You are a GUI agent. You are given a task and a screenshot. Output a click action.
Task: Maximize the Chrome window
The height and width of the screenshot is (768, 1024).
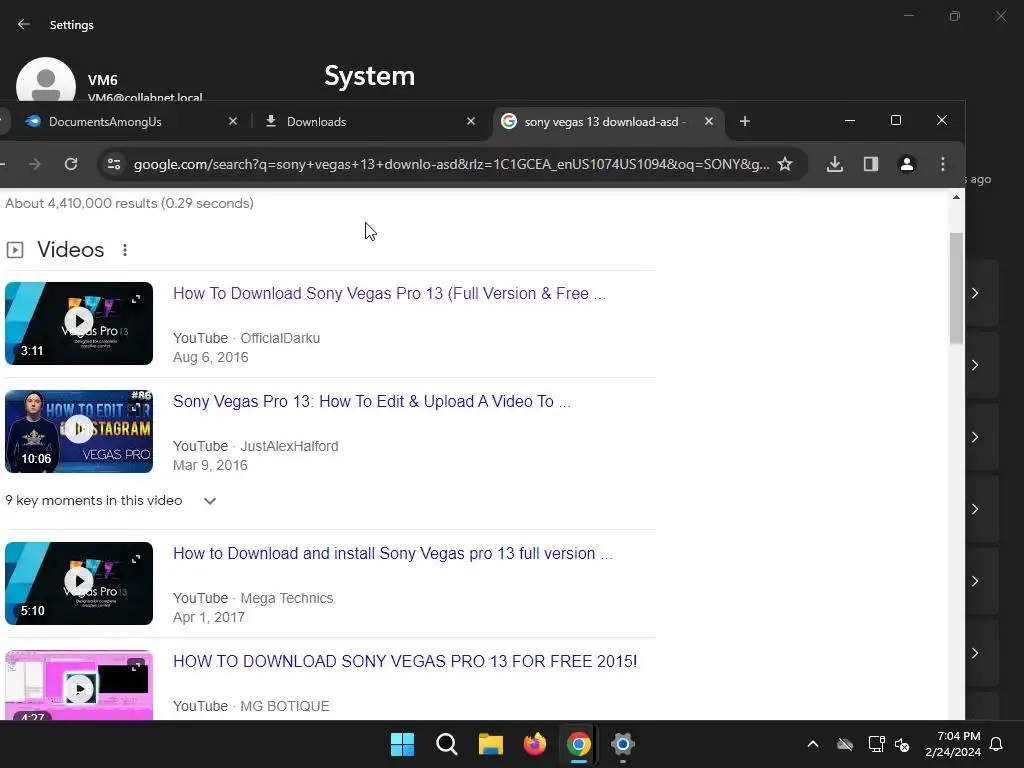[896, 121]
